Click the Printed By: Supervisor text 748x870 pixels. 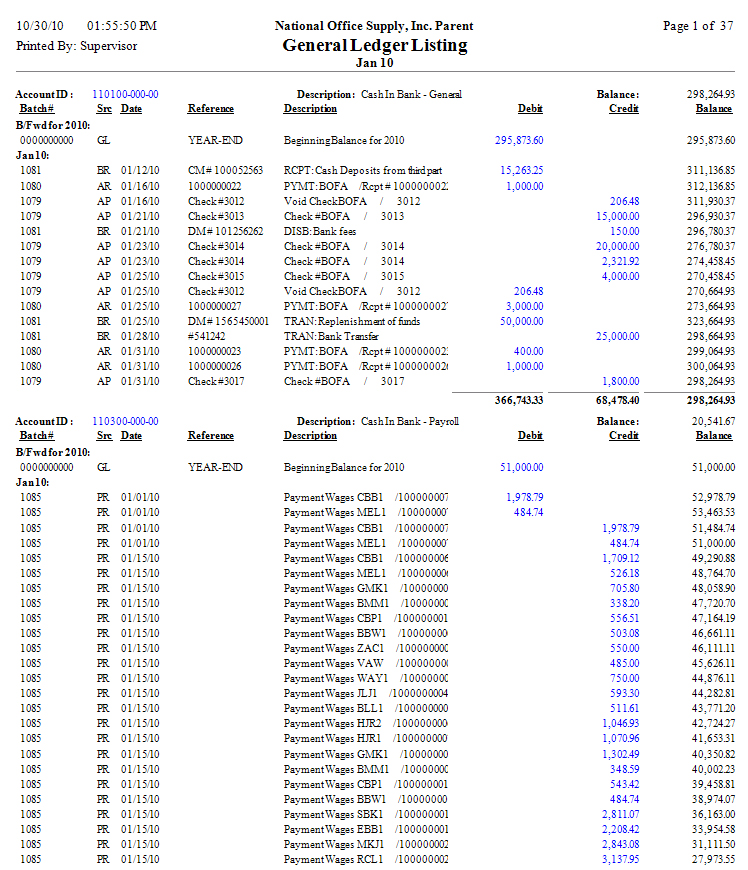(77, 46)
